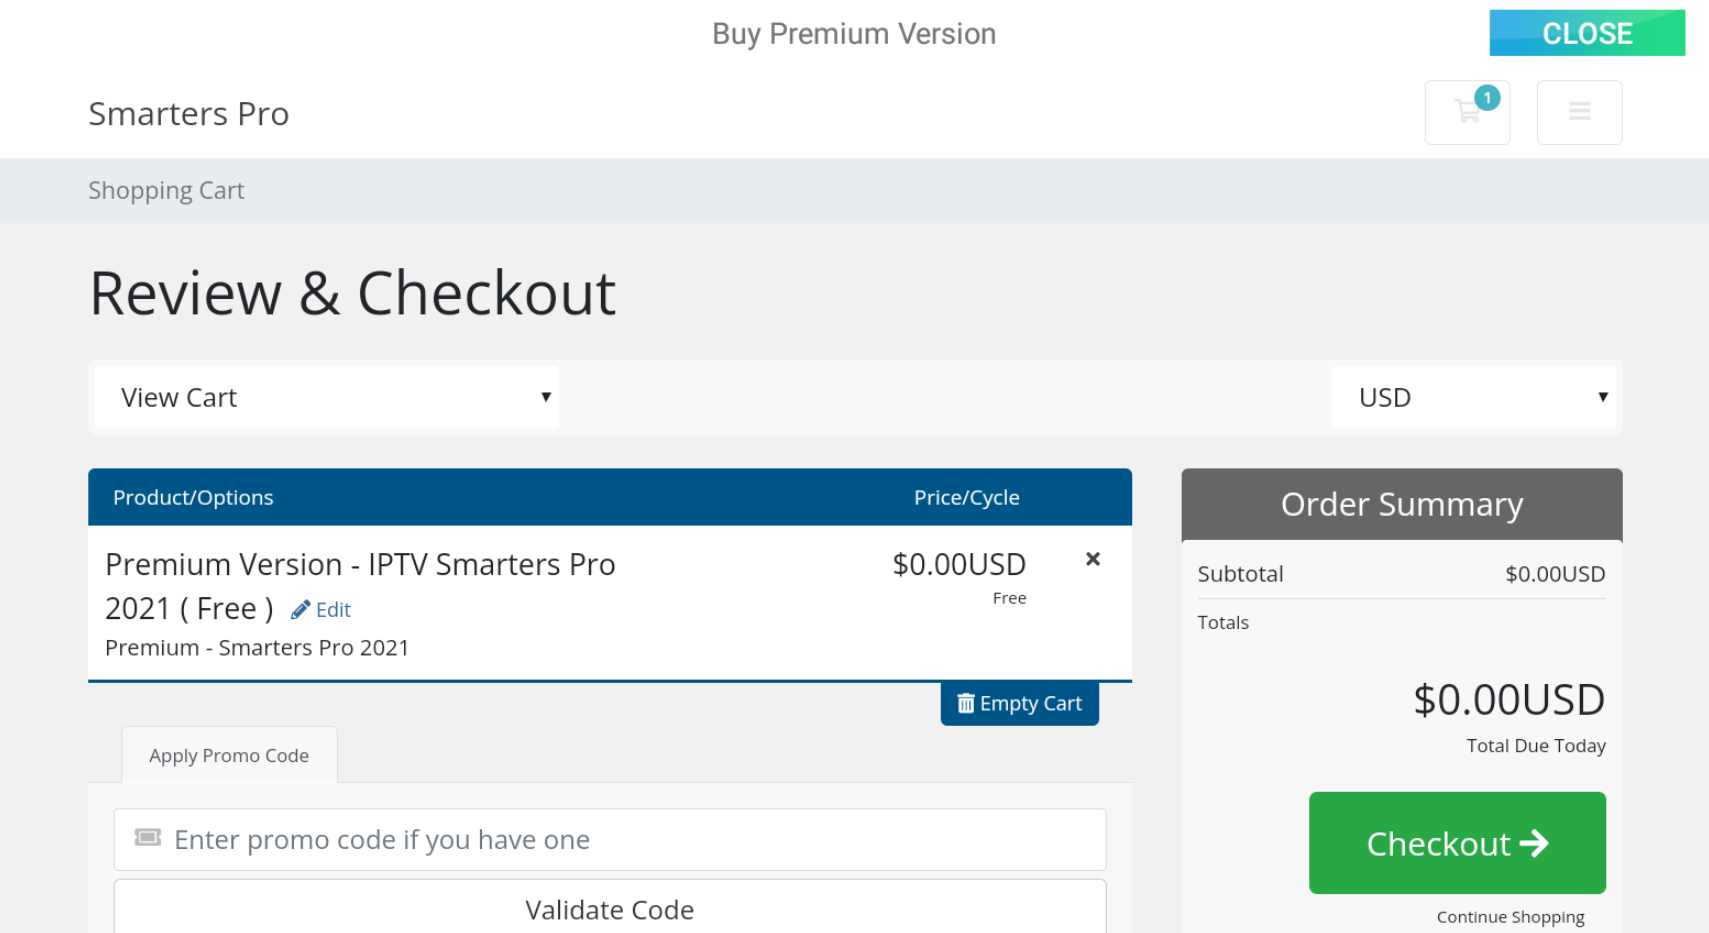
Task: Select the Apply Promo Code tab
Action: (229, 756)
